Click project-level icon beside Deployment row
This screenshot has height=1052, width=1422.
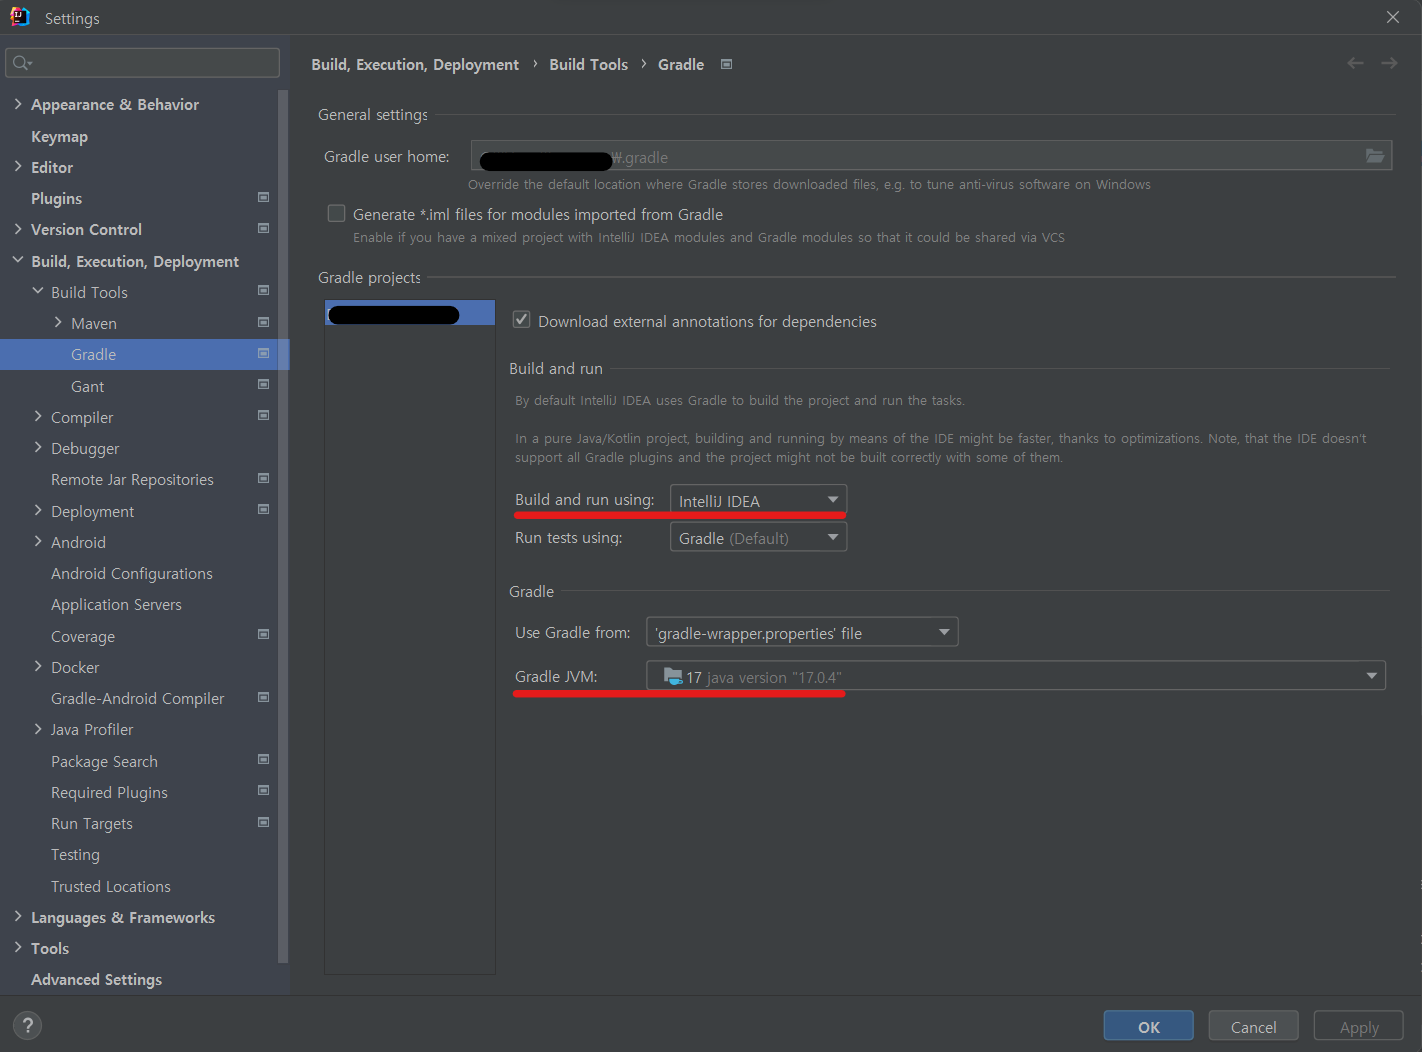264,509
